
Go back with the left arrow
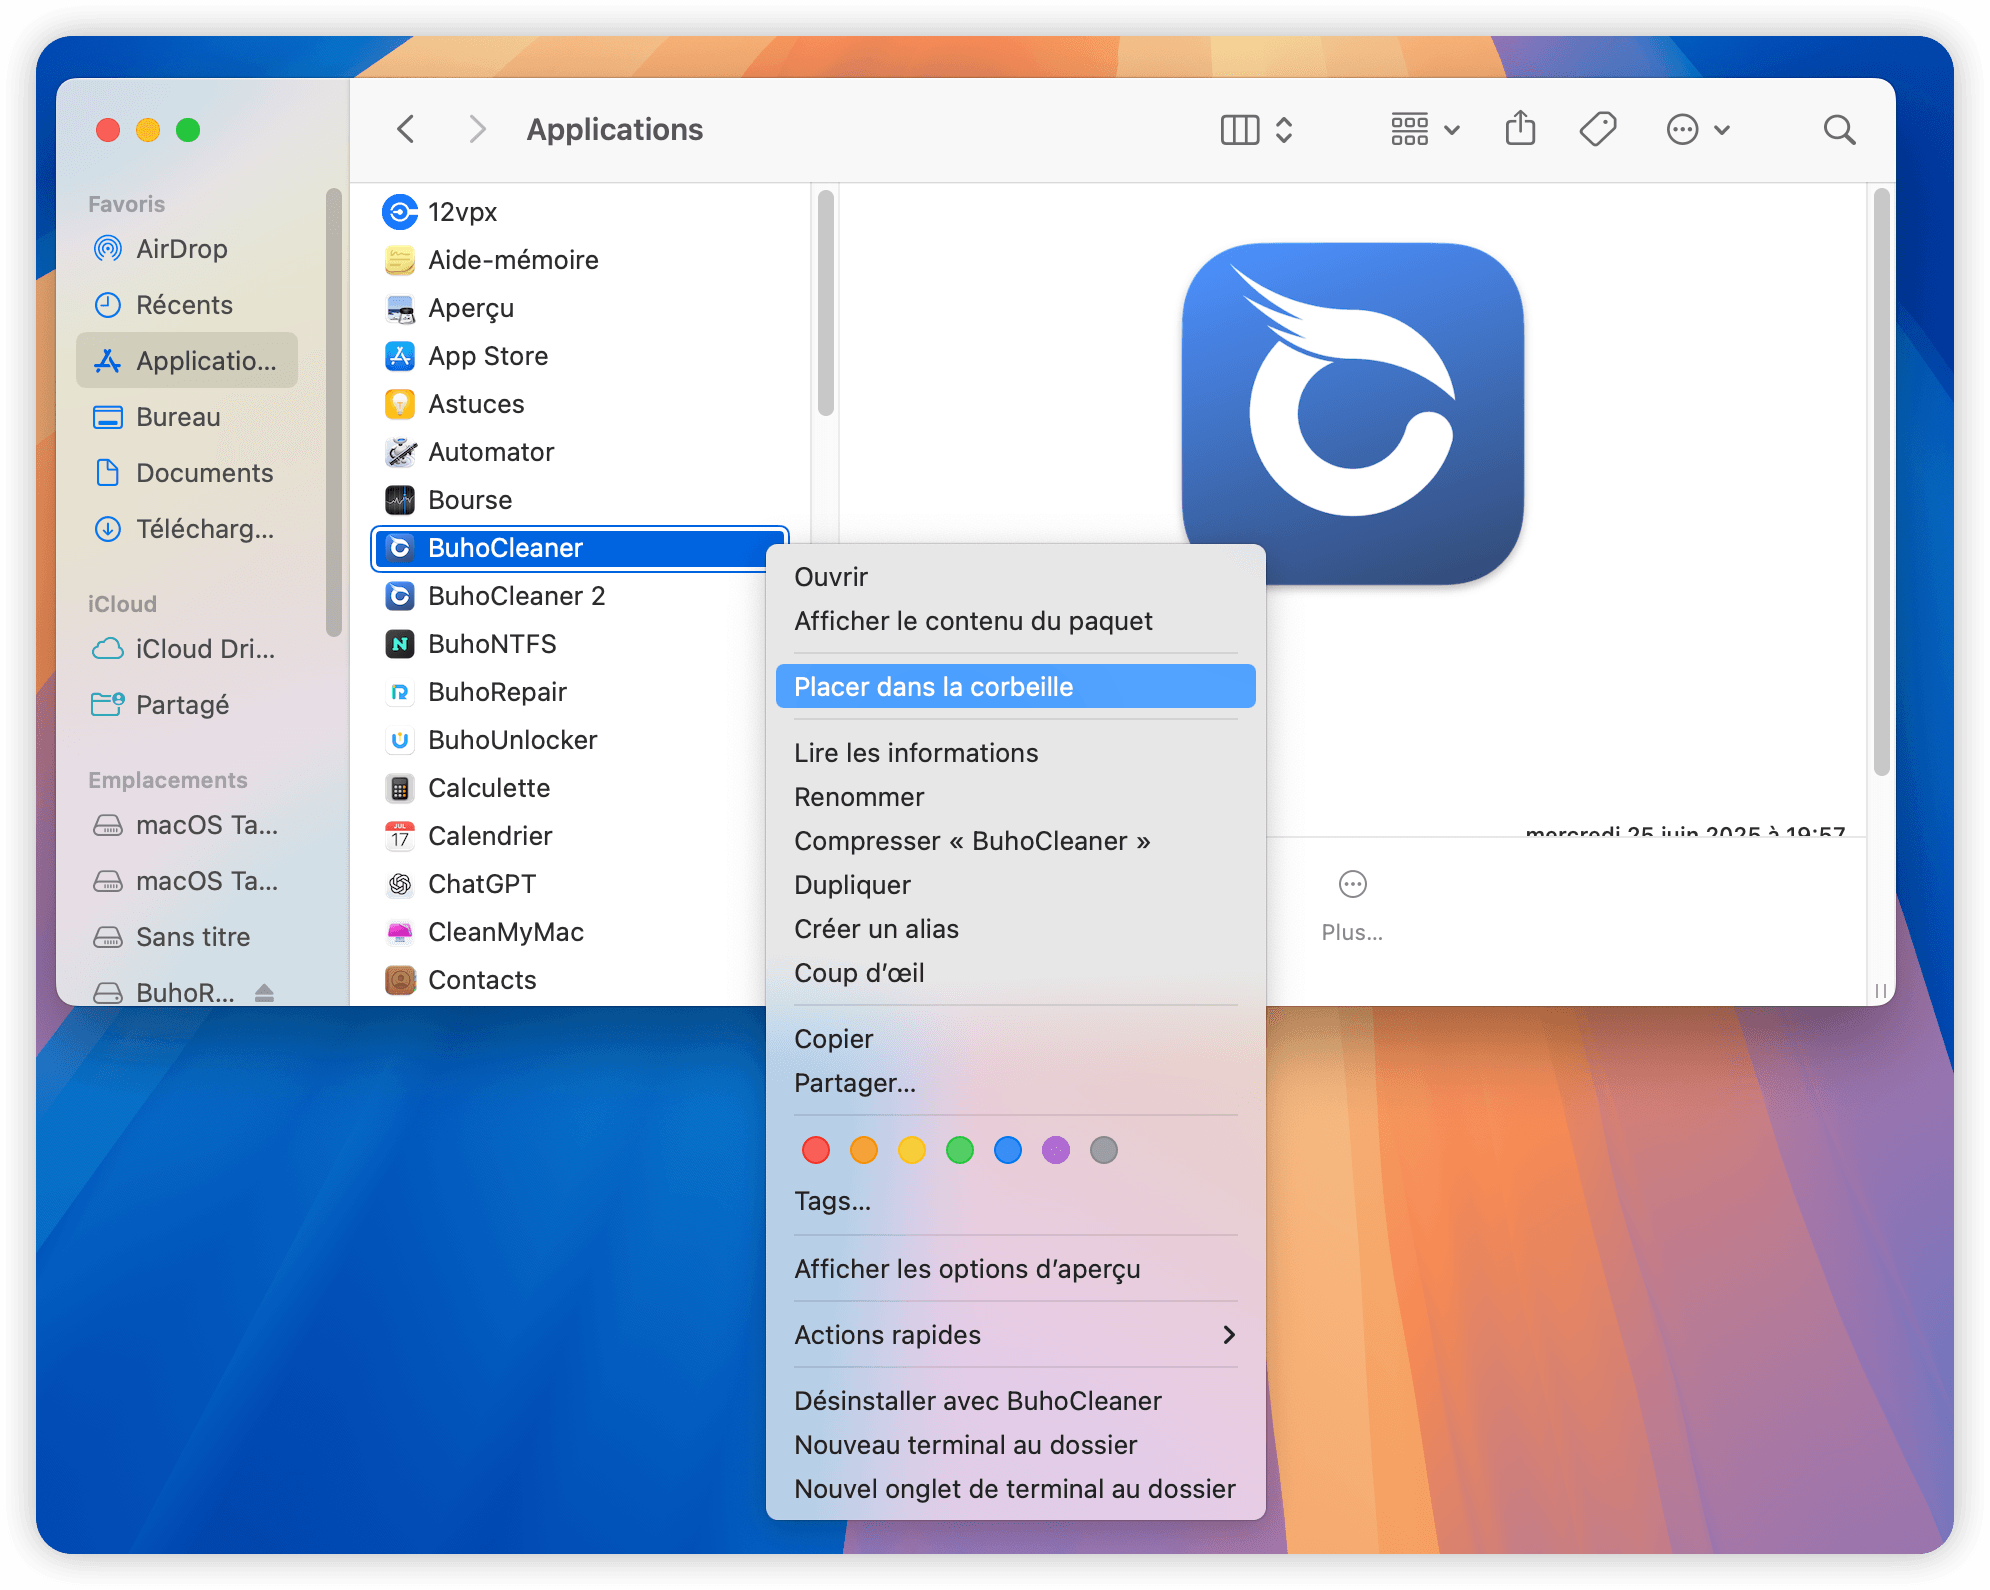405,129
